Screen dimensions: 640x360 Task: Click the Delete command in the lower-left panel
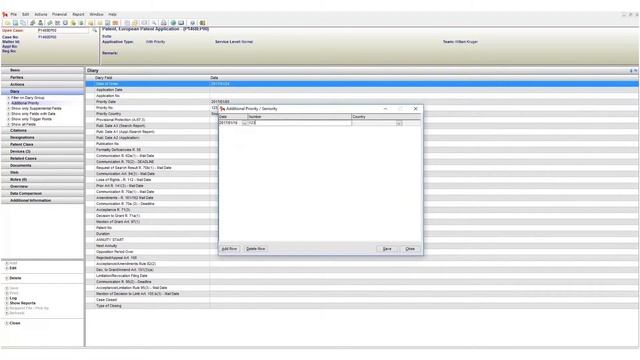[16, 278]
